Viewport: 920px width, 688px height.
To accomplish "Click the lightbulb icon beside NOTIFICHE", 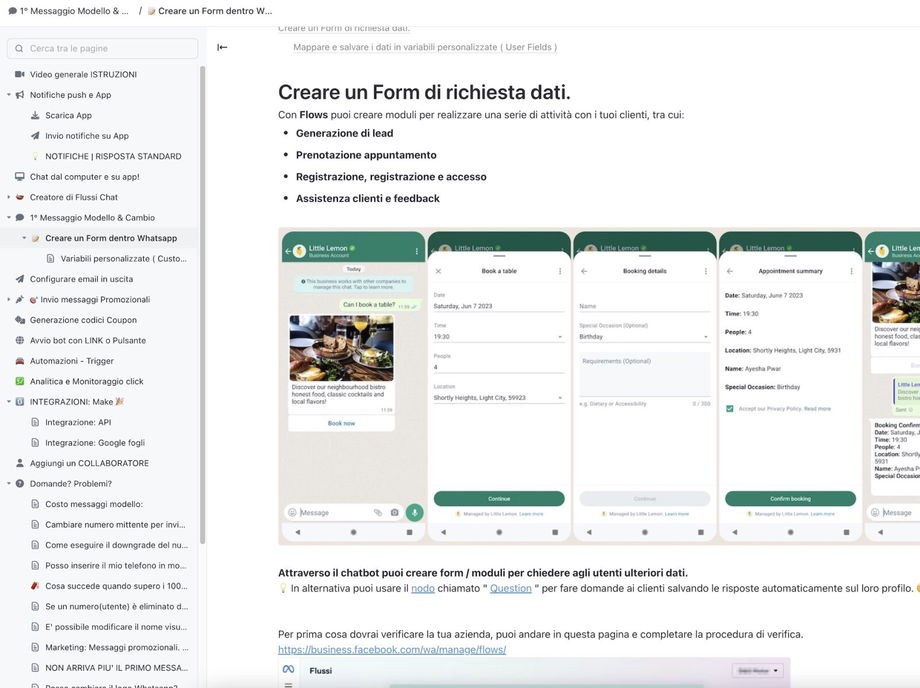I will click(x=35, y=157).
